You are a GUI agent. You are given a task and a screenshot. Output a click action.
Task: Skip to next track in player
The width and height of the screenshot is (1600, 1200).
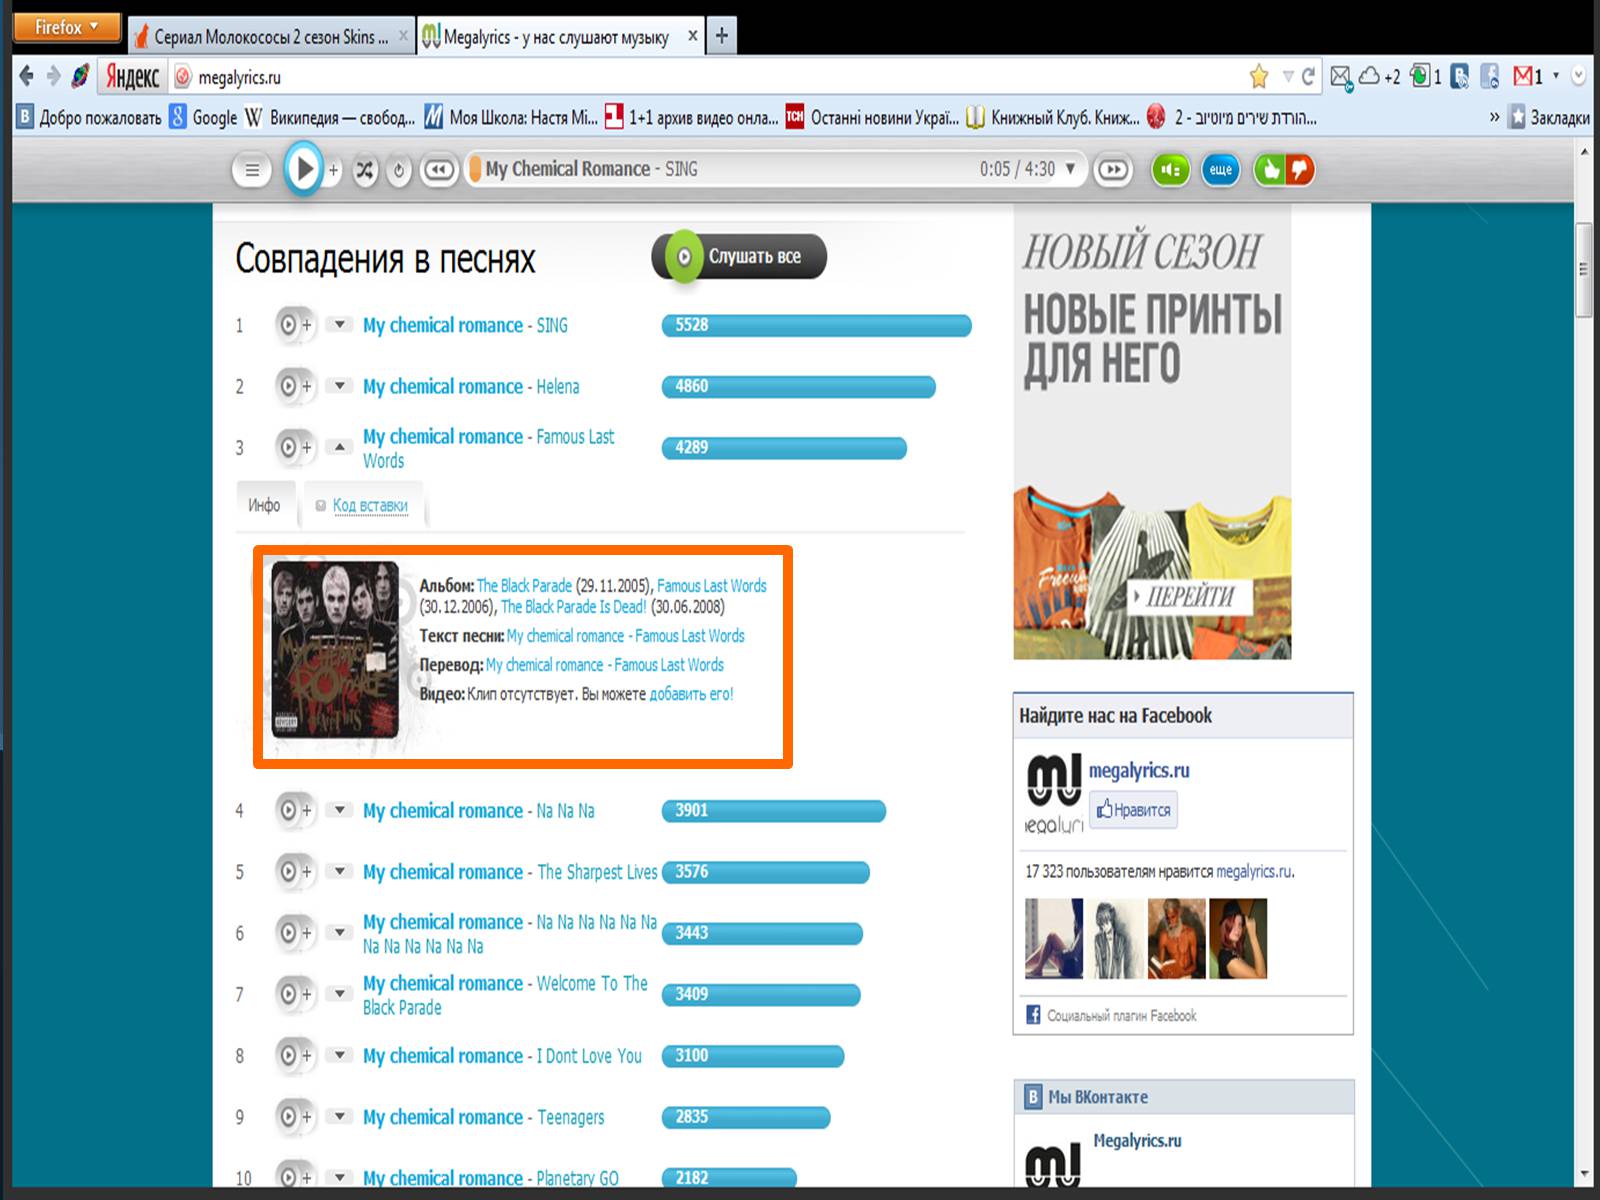click(1112, 170)
